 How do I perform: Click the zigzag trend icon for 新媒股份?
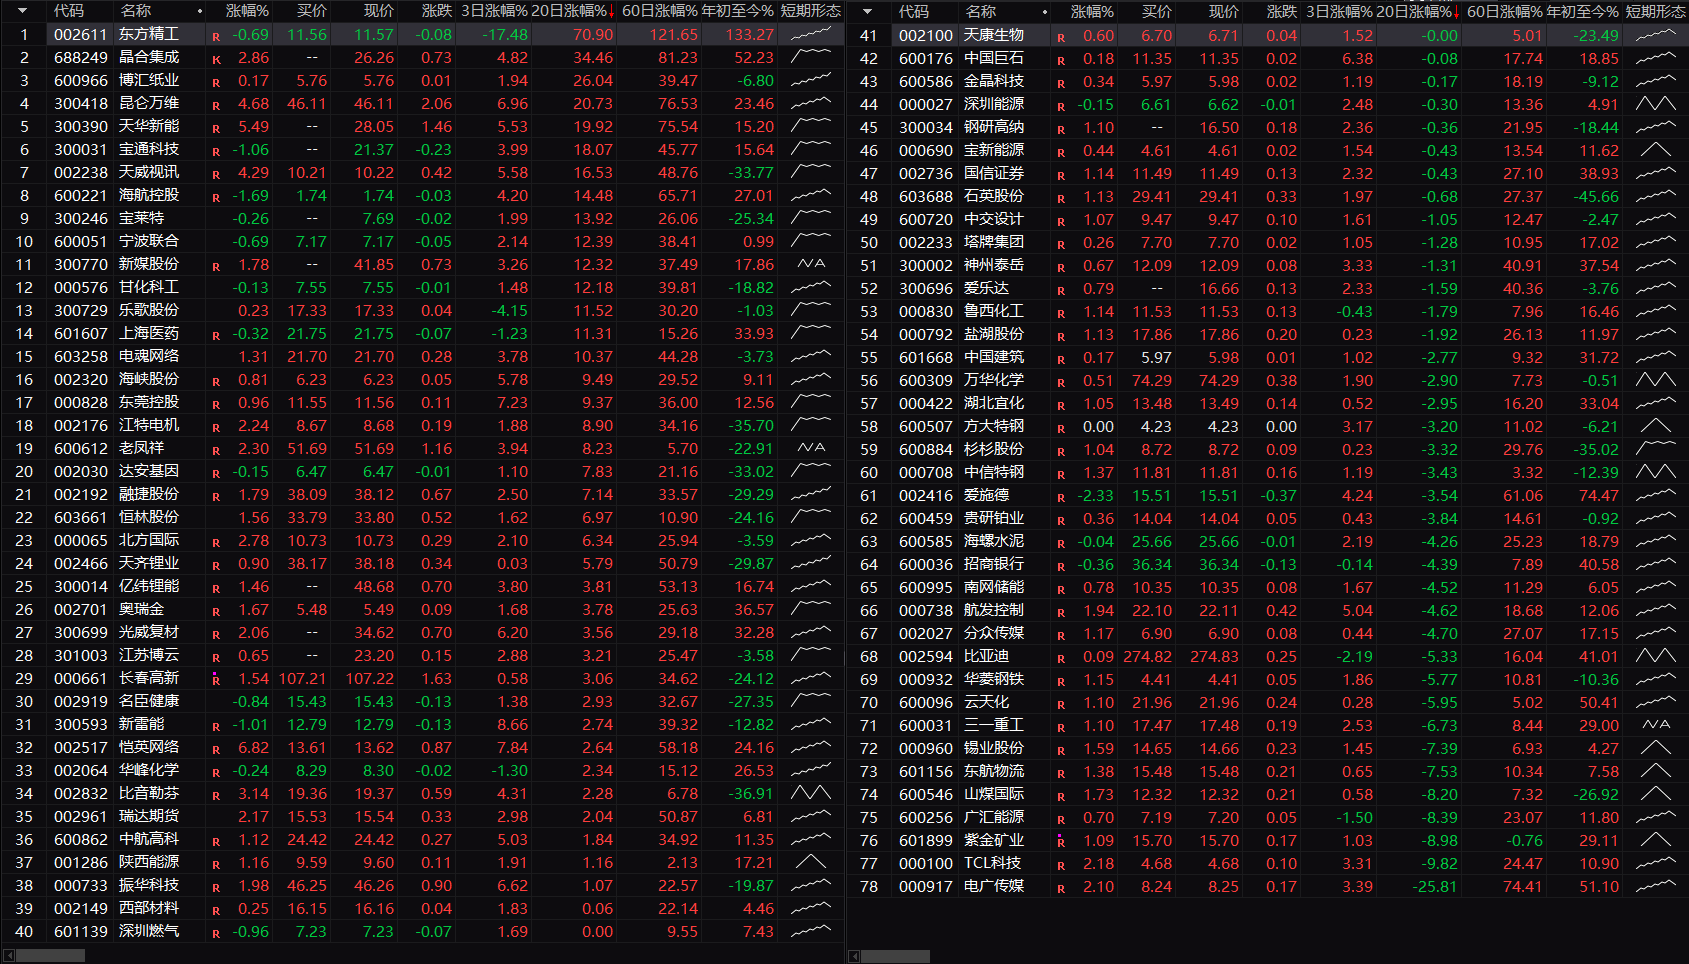[811, 264]
